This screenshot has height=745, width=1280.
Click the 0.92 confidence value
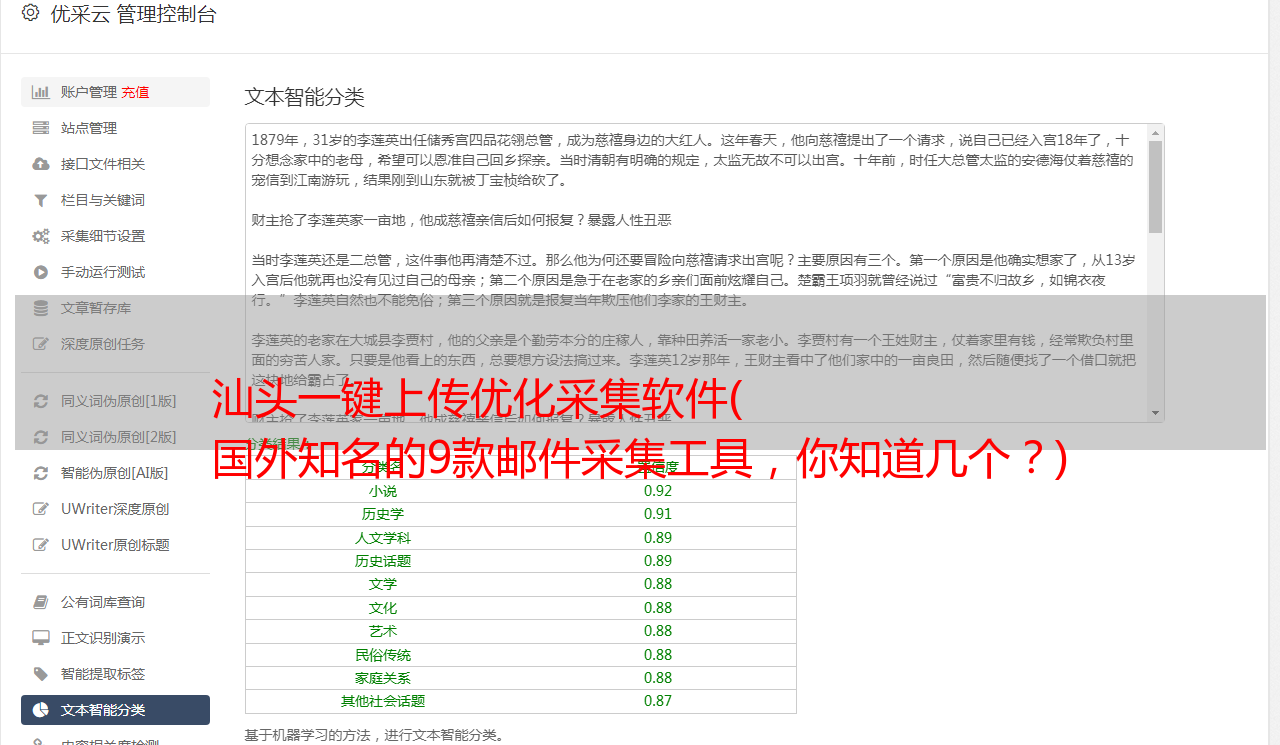click(658, 491)
